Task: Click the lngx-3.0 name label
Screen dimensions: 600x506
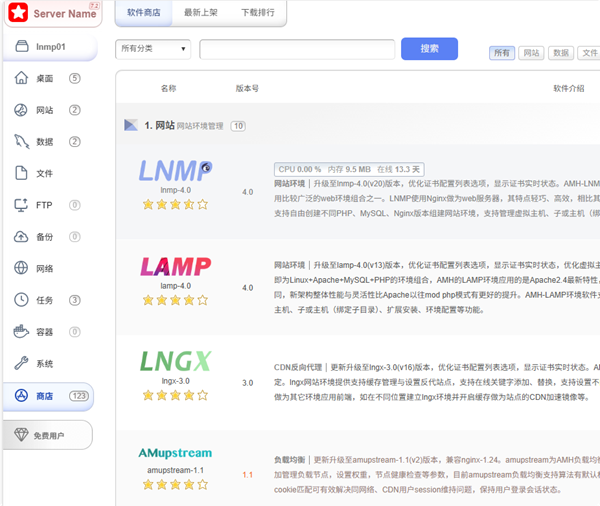Action: tap(176, 381)
